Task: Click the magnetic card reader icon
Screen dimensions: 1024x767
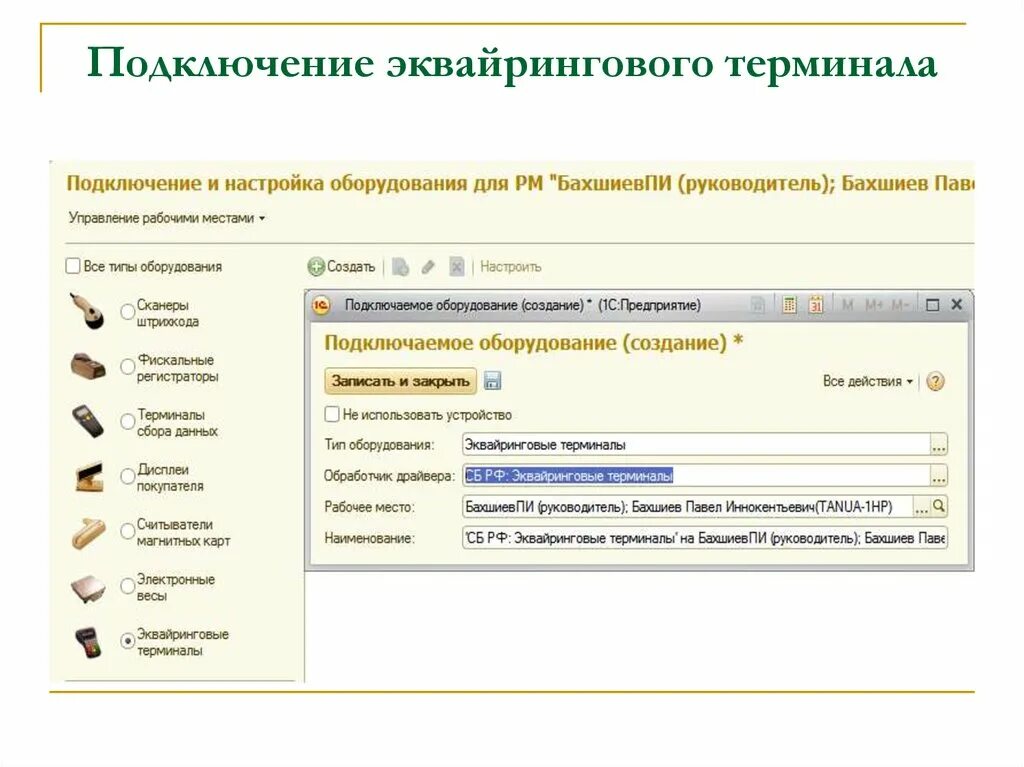Action: 88,532
